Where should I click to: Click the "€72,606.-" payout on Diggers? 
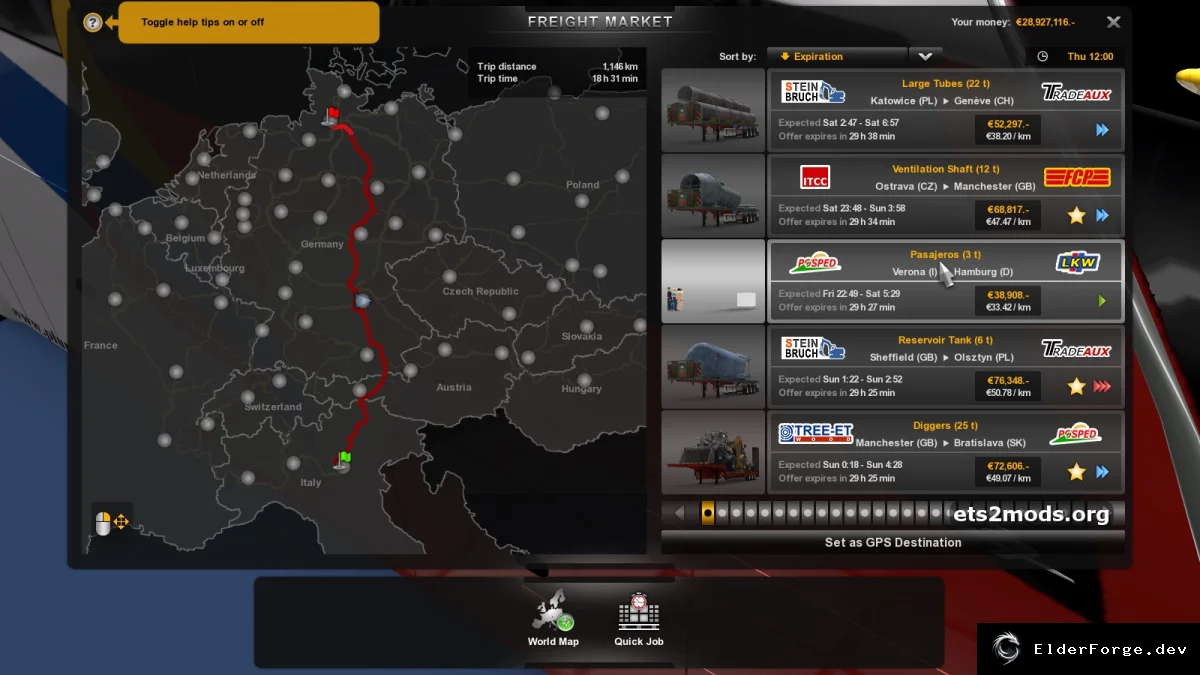tap(1008, 466)
